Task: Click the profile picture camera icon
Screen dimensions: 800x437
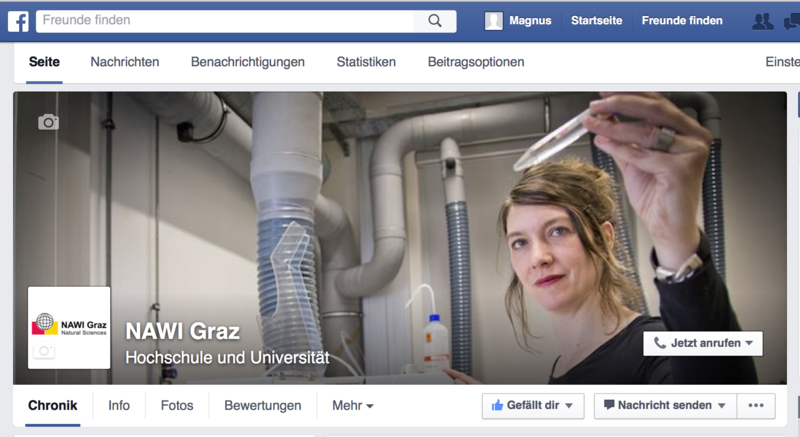Action: point(44,351)
